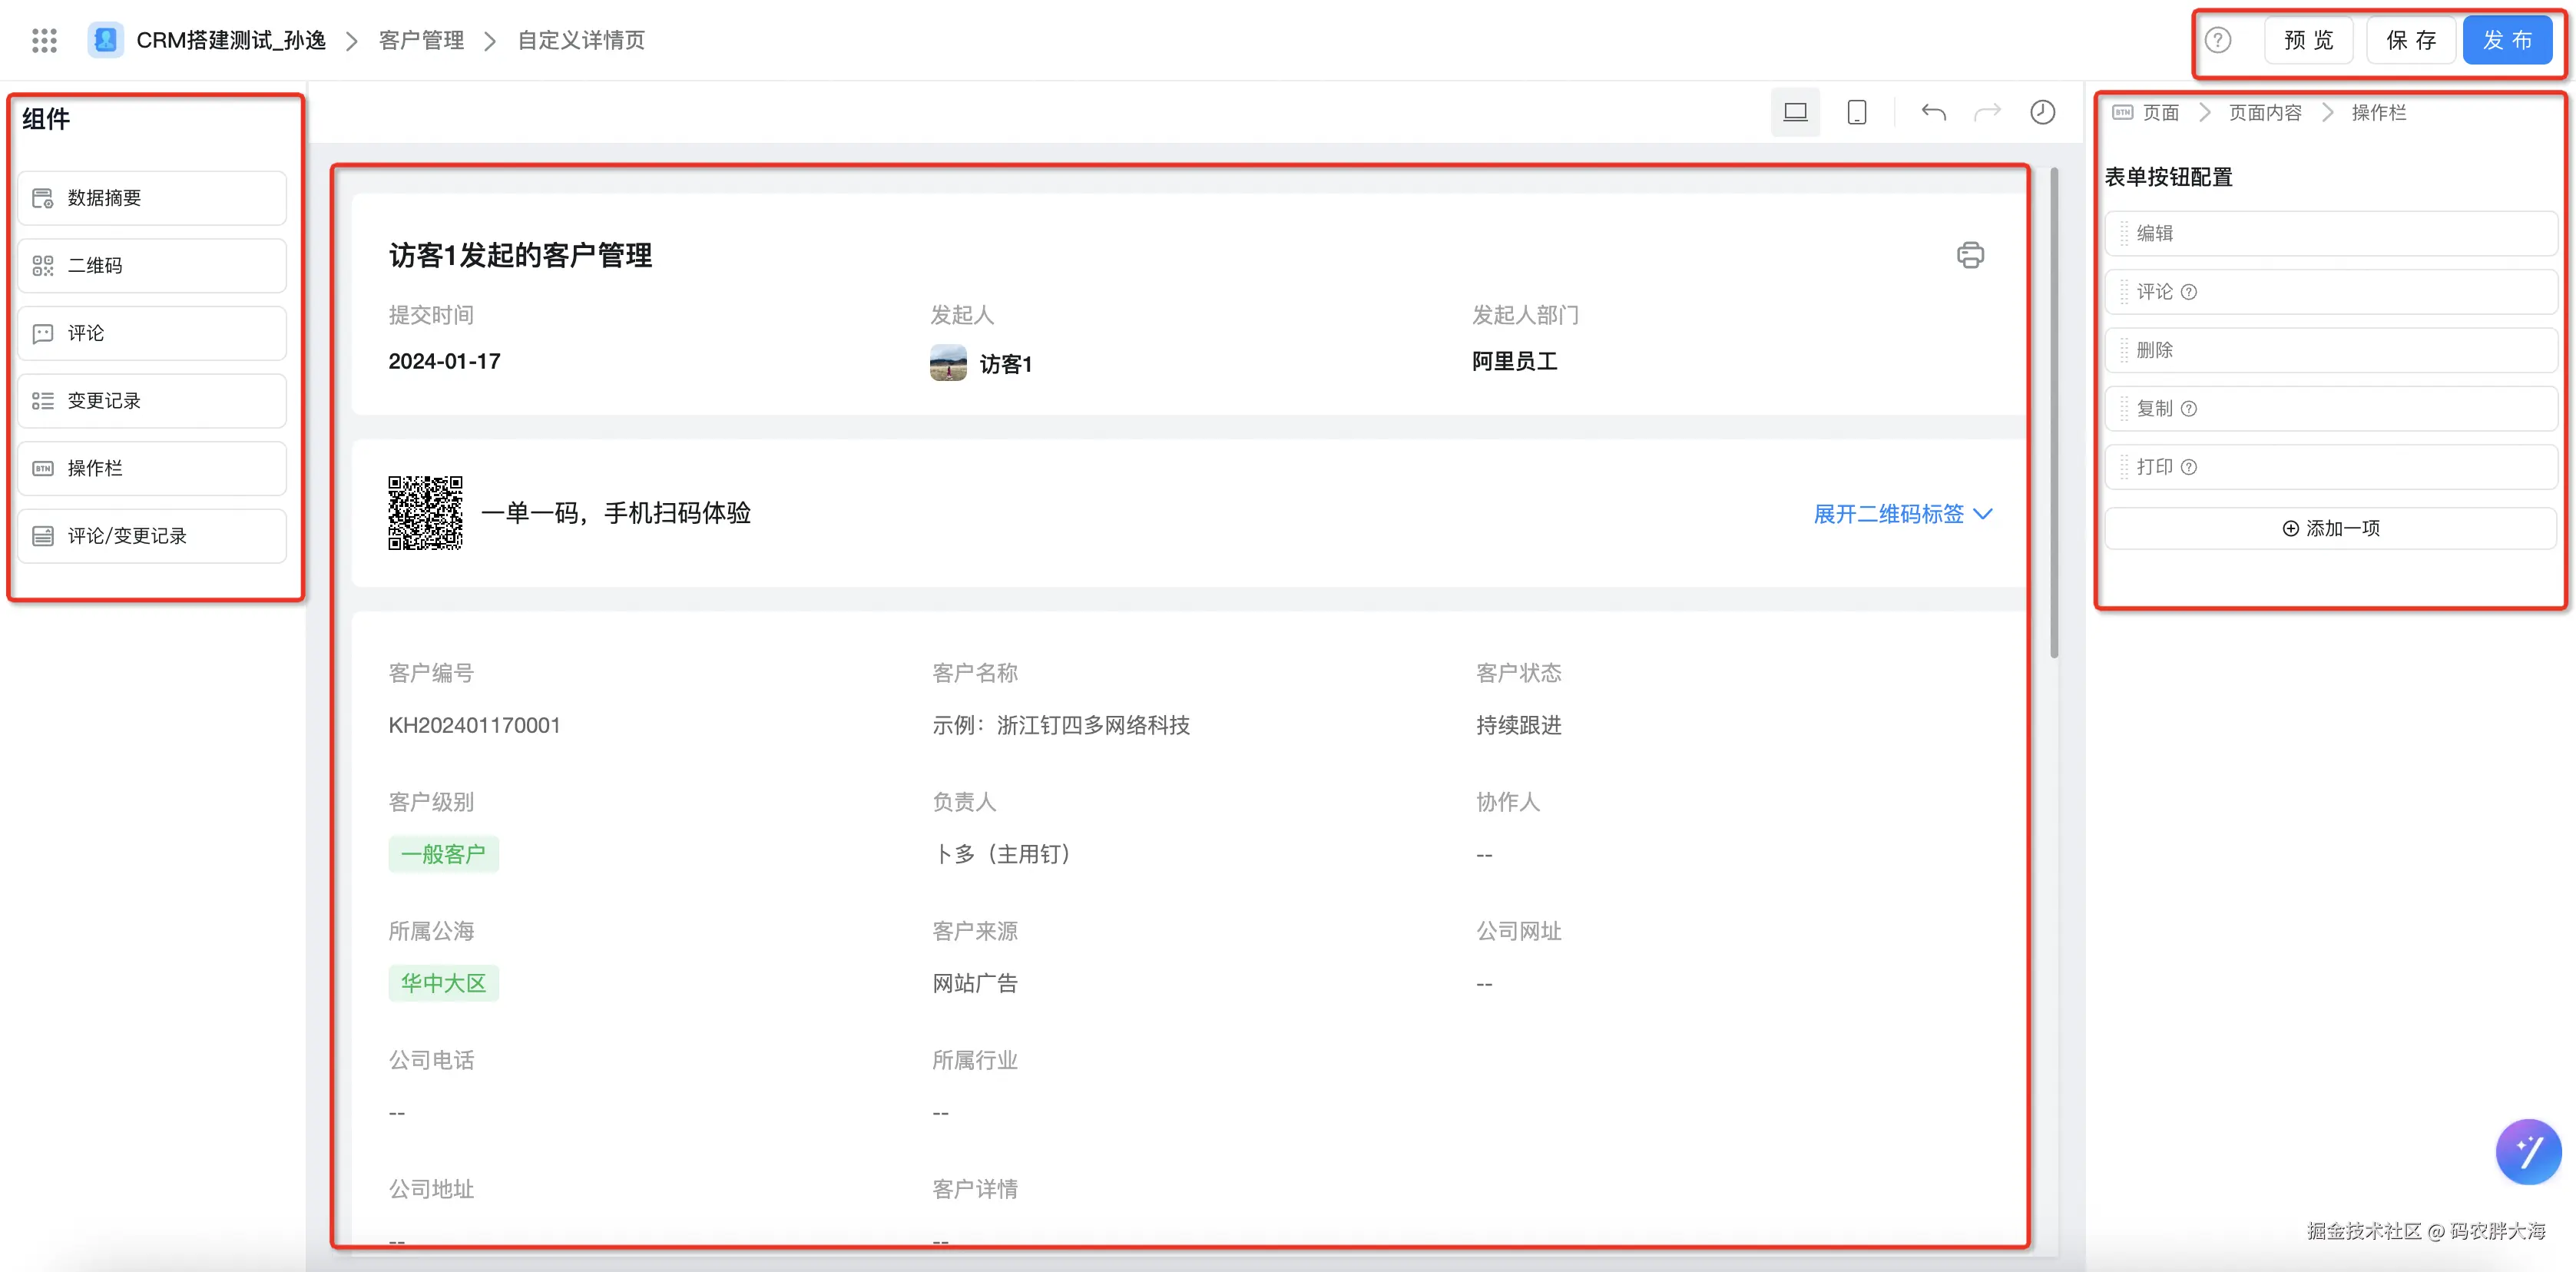
Task: Switch to mobile preview mode icon
Action: (x=1856, y=112)
